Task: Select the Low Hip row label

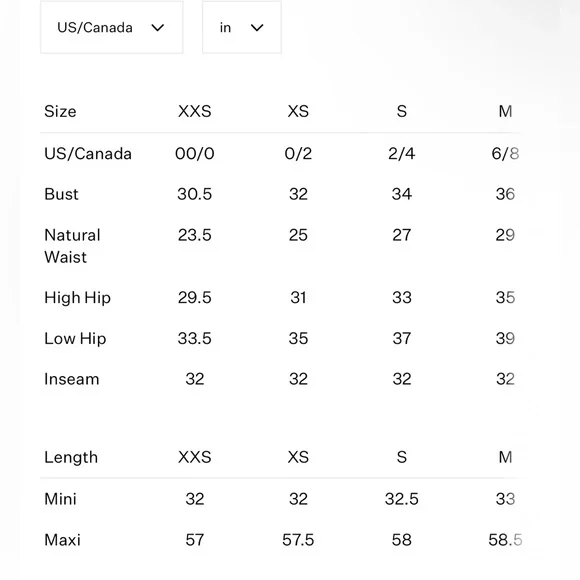Action: tap(75, 339)
